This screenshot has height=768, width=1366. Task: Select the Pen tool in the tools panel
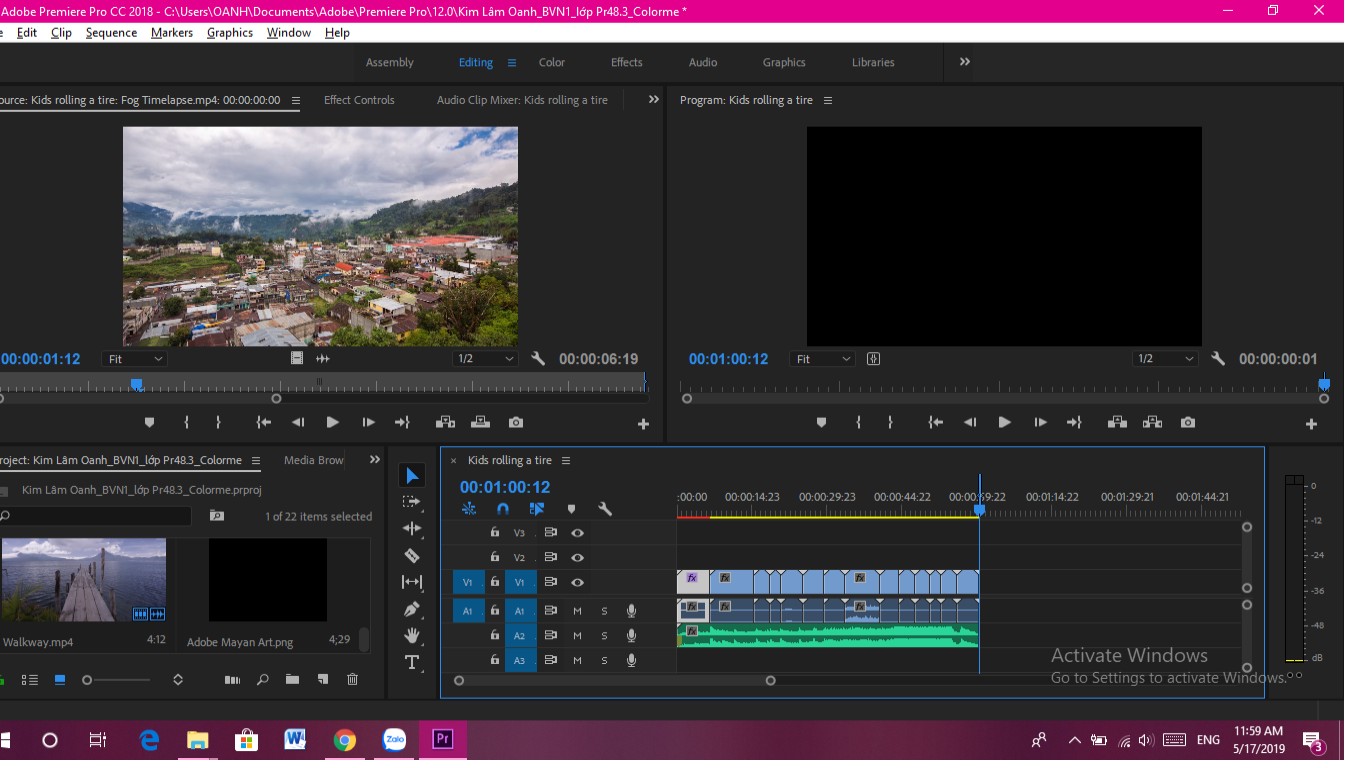pyautogui.click(x=412, y=608)
